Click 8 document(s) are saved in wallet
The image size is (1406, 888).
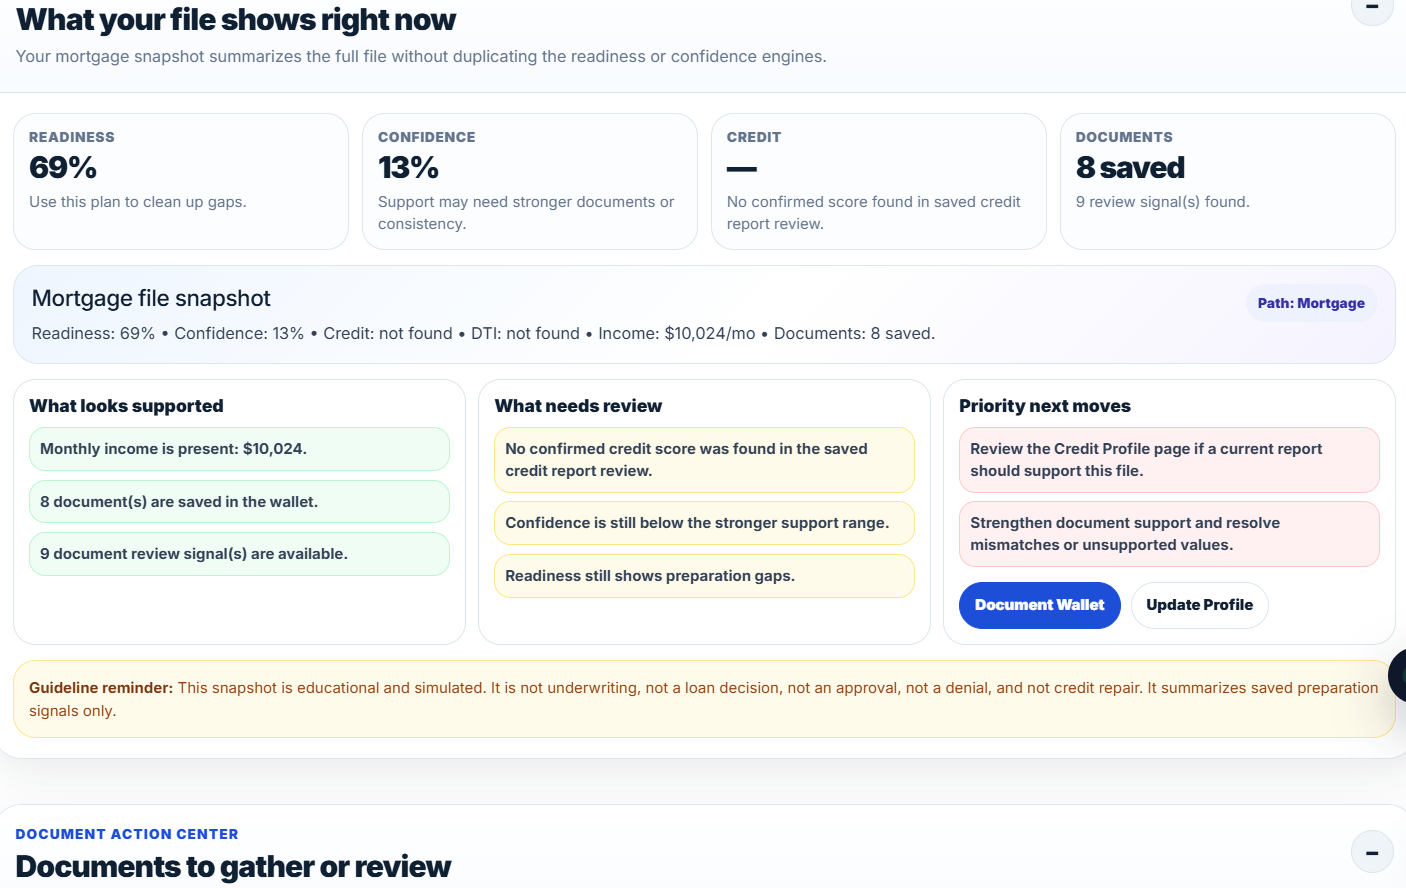239,502
